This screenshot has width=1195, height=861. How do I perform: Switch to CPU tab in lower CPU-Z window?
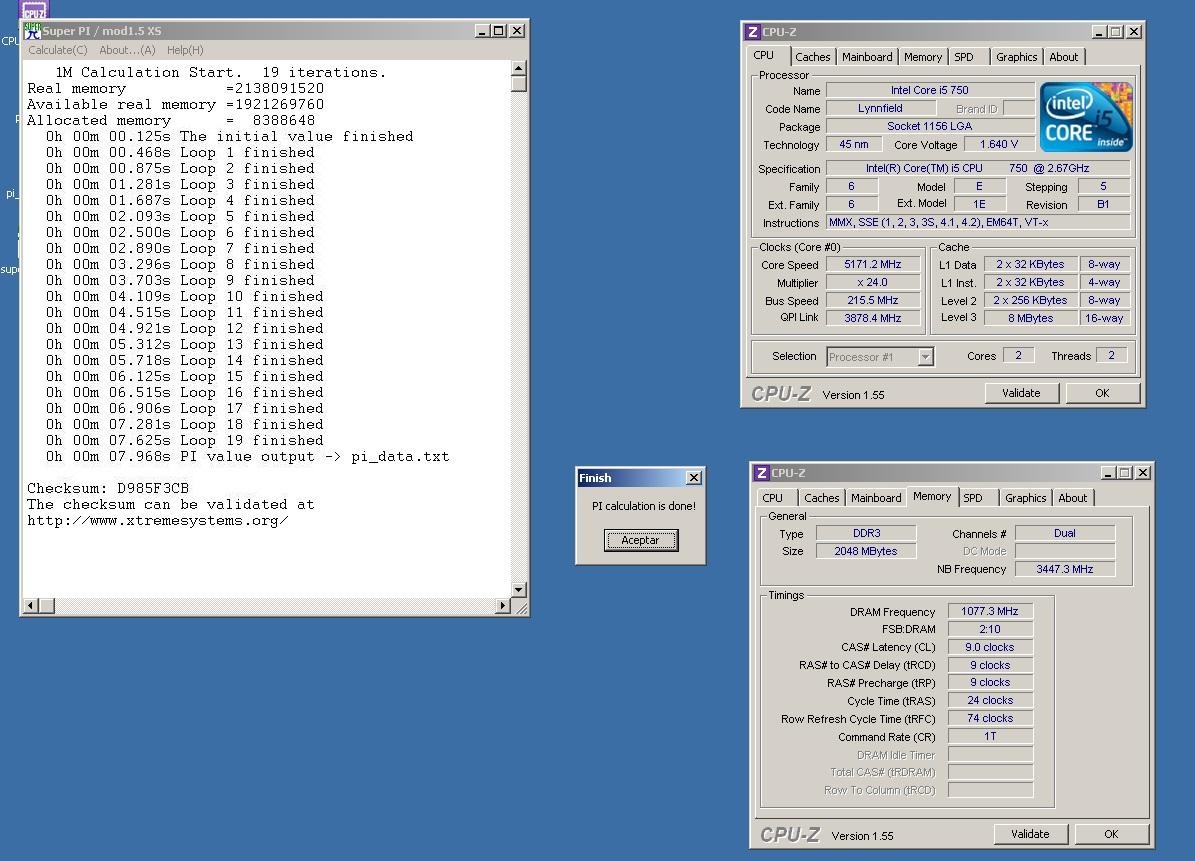click(x=773, y=498)
